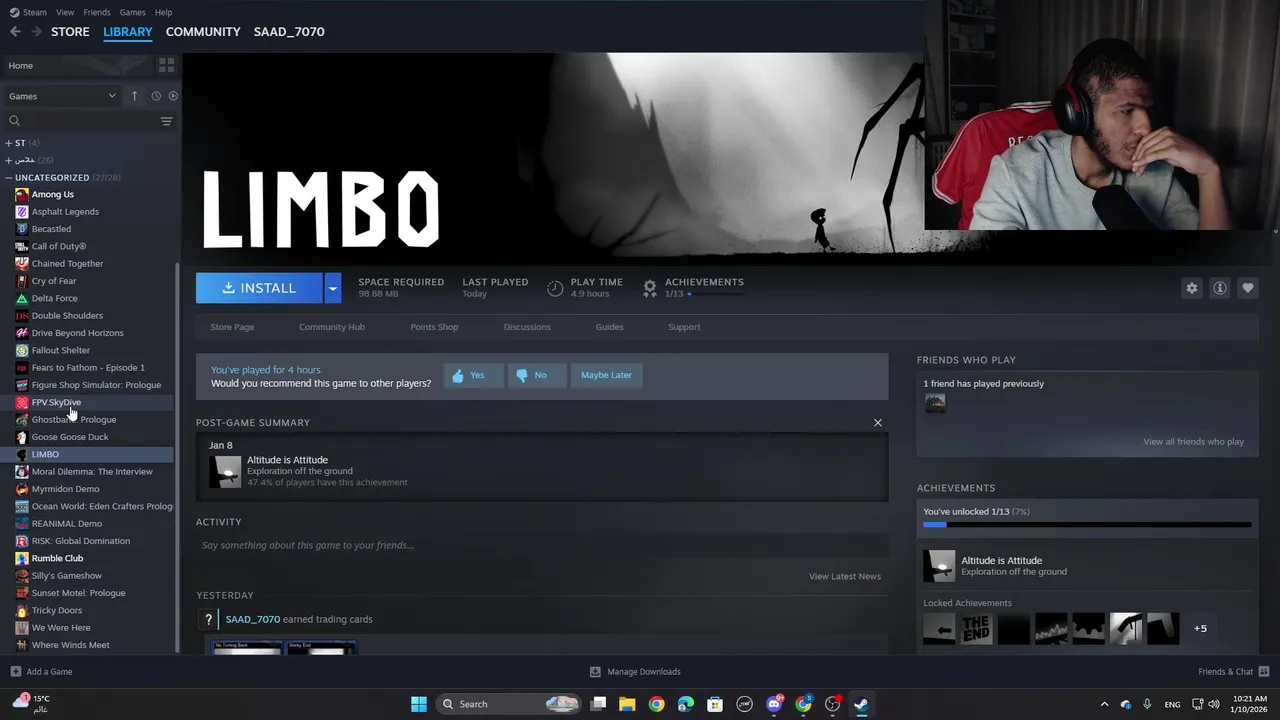Open the Community Hub link
This screenshot has width=1280, height=720.
point(332,327)
